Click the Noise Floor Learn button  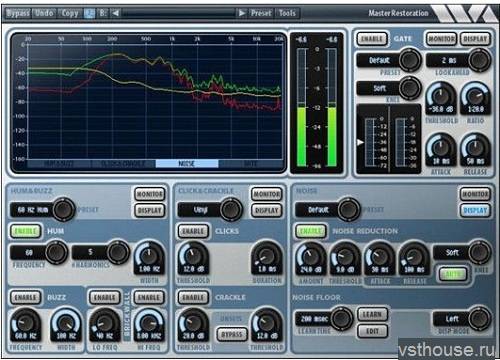coord(372,314)
